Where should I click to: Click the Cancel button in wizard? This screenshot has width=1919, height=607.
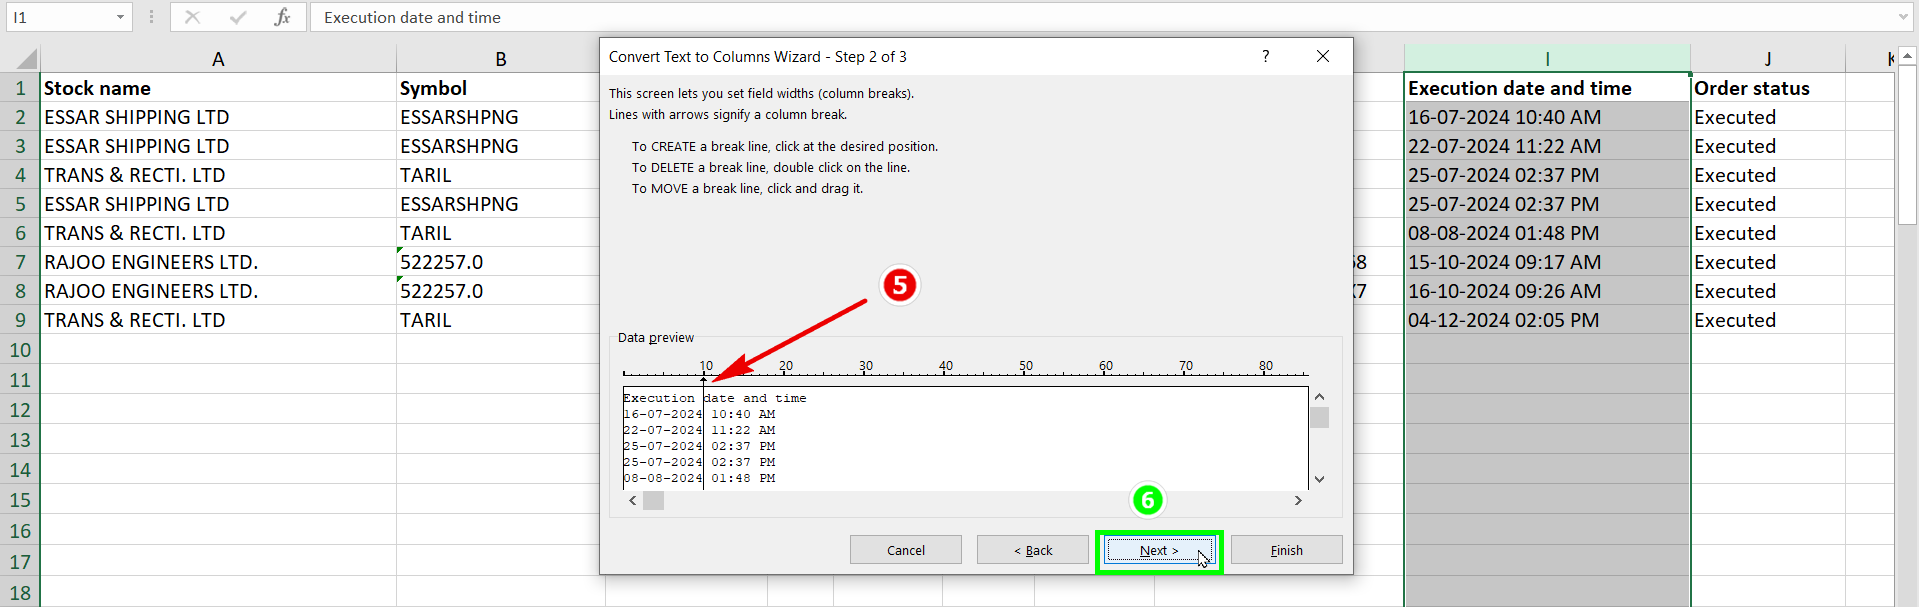905,550
